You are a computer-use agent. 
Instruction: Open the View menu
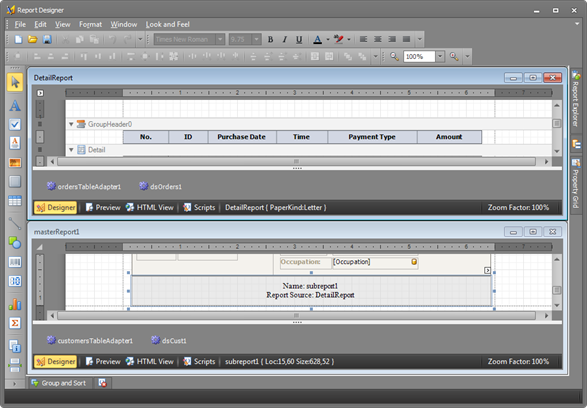click(63, 24)
